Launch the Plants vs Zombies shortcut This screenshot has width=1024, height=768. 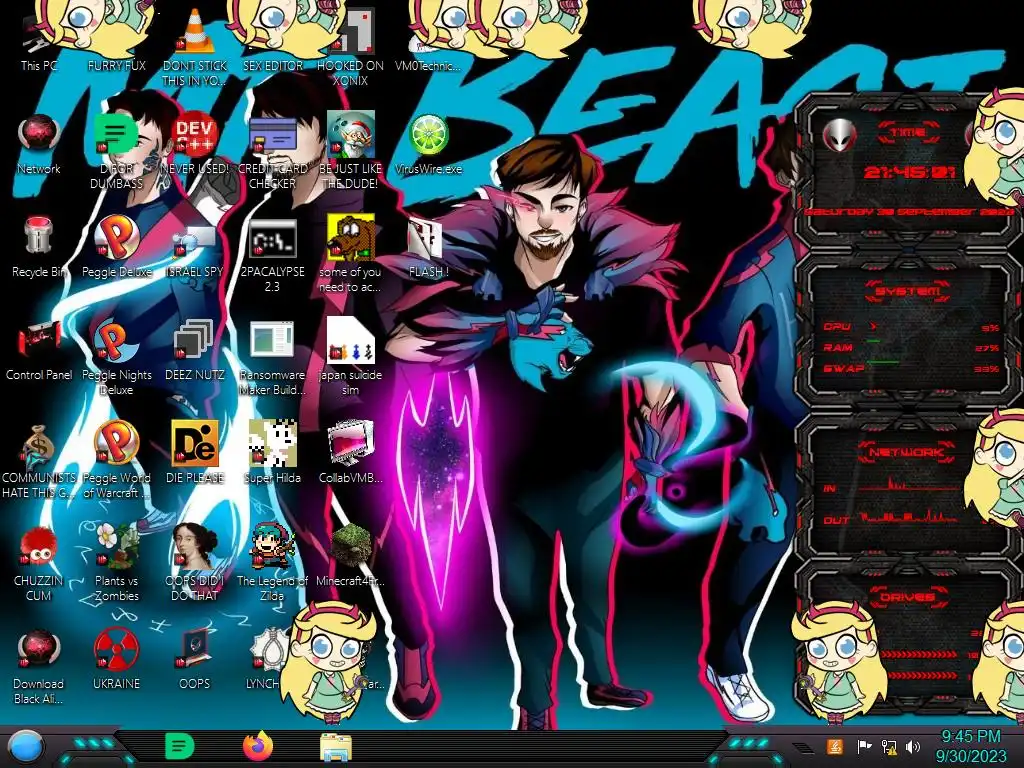coord(116,563)
